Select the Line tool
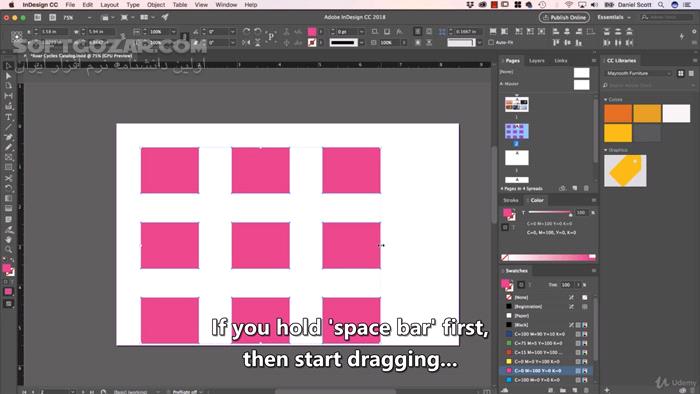The image size is (700, 394). point(8,128)
